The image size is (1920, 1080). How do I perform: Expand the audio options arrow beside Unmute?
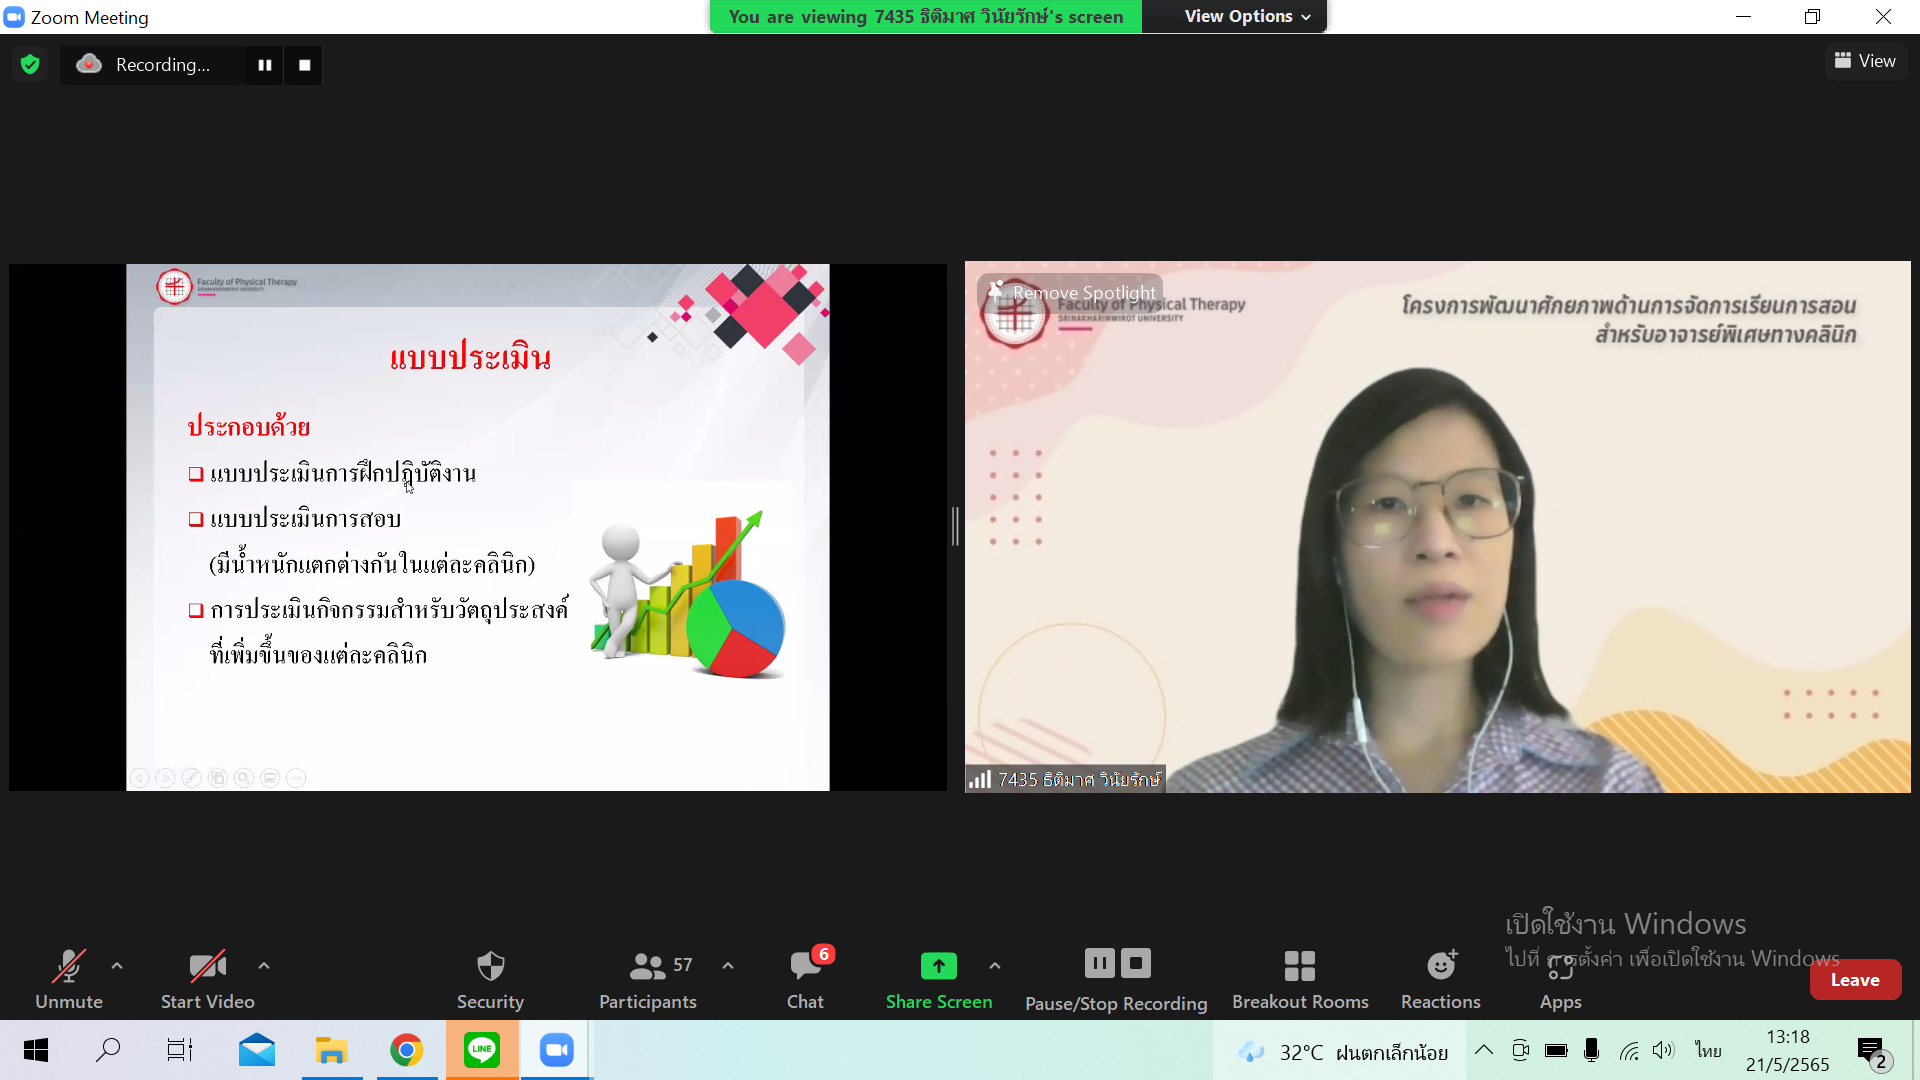pos(117,966)
